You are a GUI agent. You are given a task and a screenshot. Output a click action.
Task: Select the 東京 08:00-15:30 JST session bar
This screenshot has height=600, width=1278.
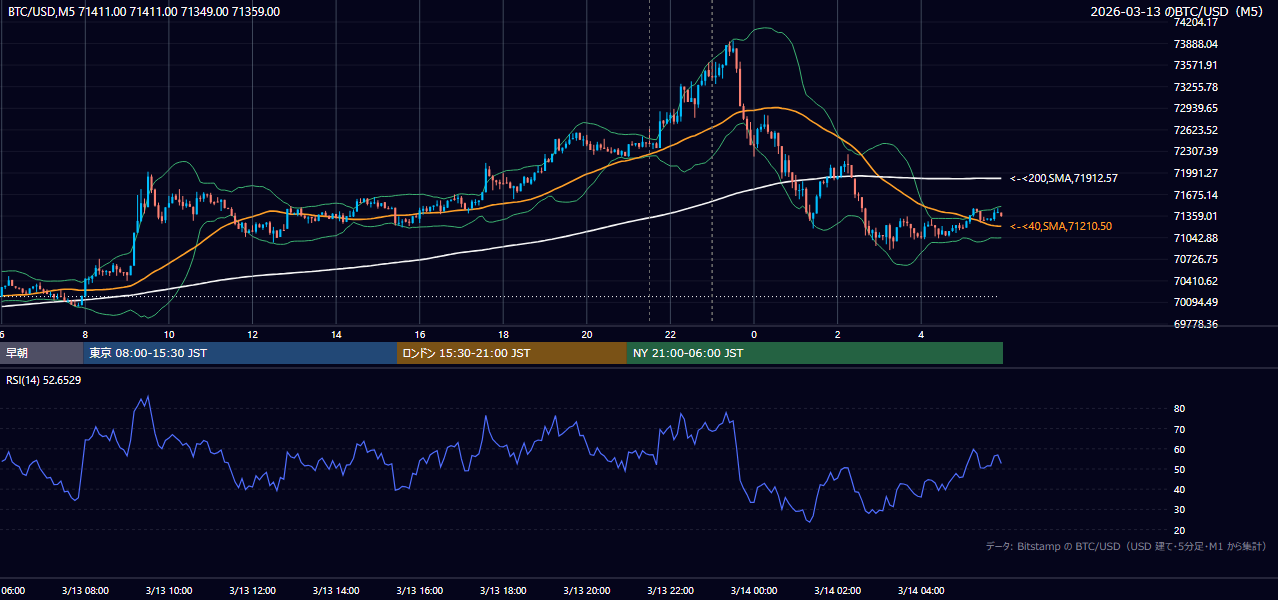click(240, 353)
